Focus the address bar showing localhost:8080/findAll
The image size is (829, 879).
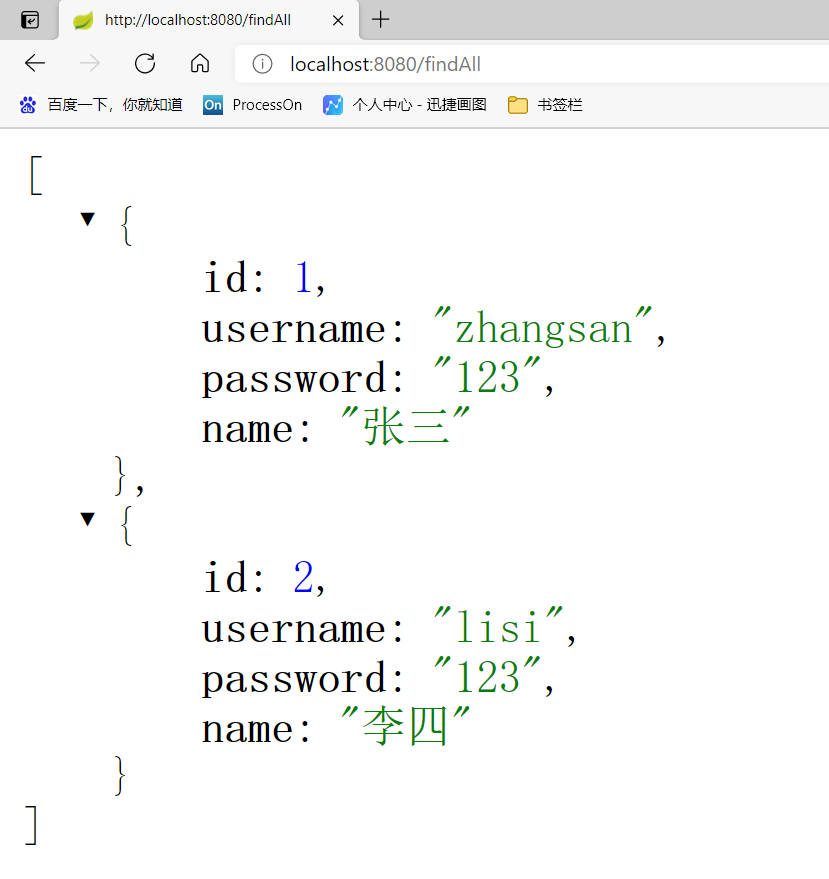(x=531, y=64)
